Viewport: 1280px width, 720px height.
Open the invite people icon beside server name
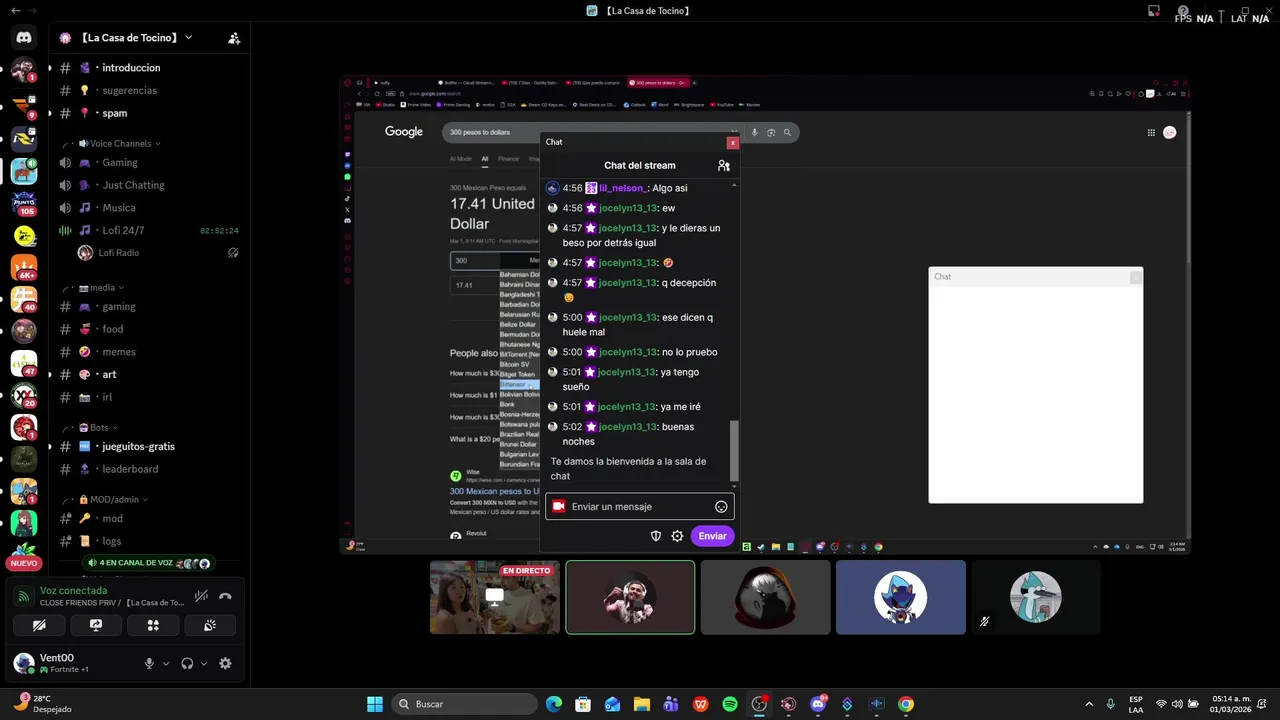(234, 38)
